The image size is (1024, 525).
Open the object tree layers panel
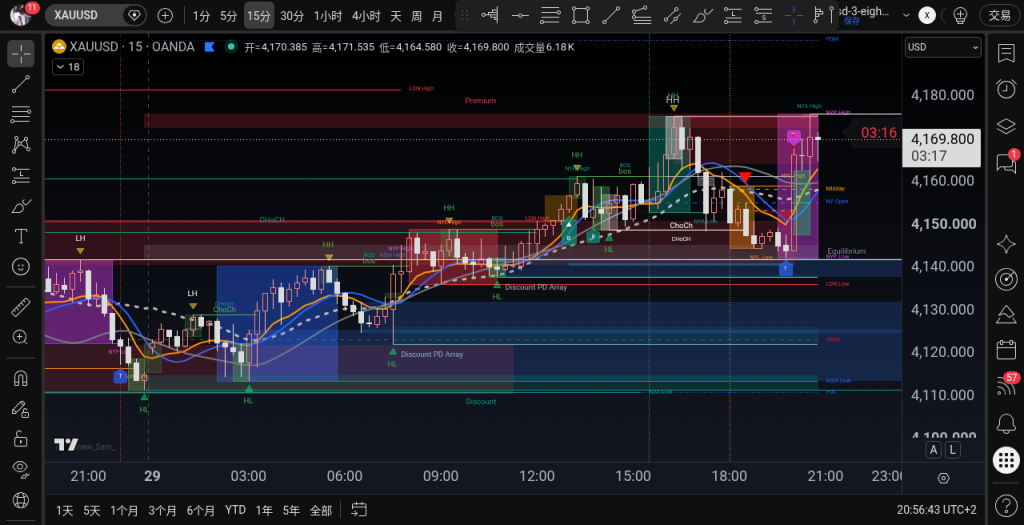(1006, 125)
